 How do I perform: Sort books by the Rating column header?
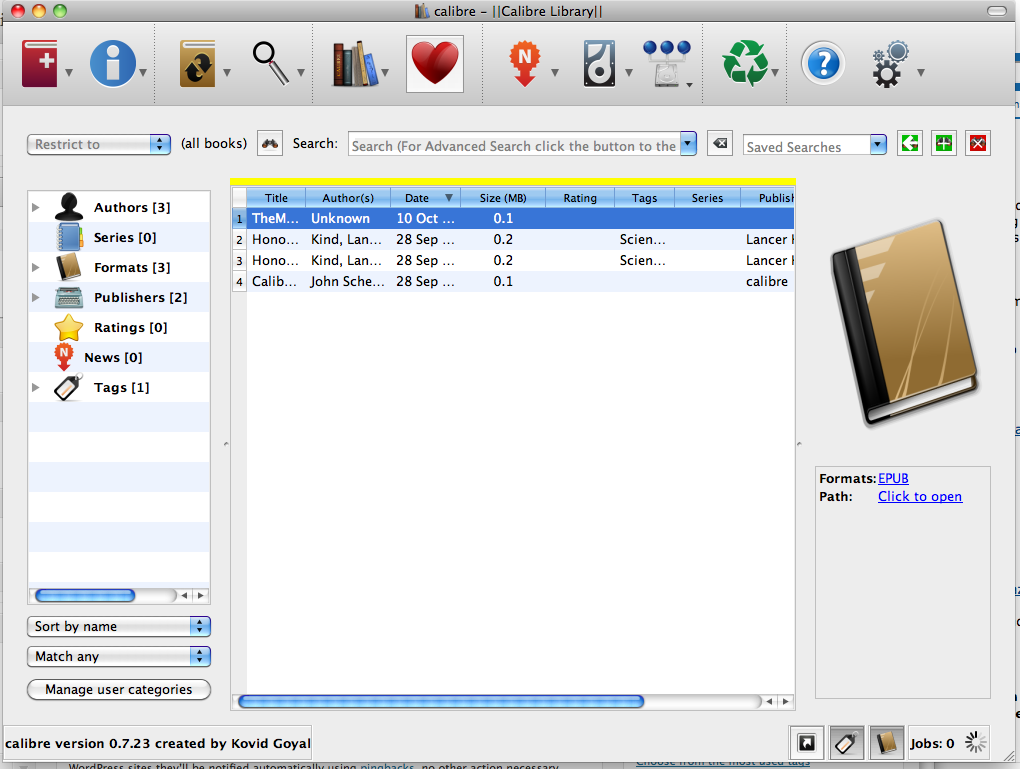pos(580,198)
